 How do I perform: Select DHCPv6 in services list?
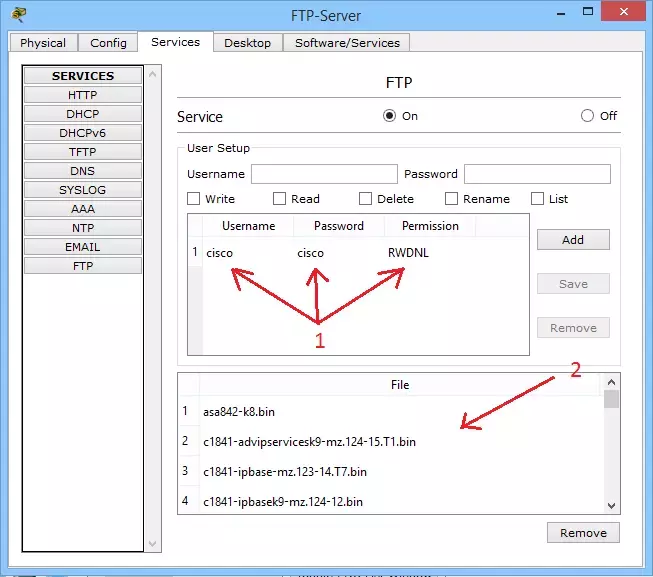point(83,133)
